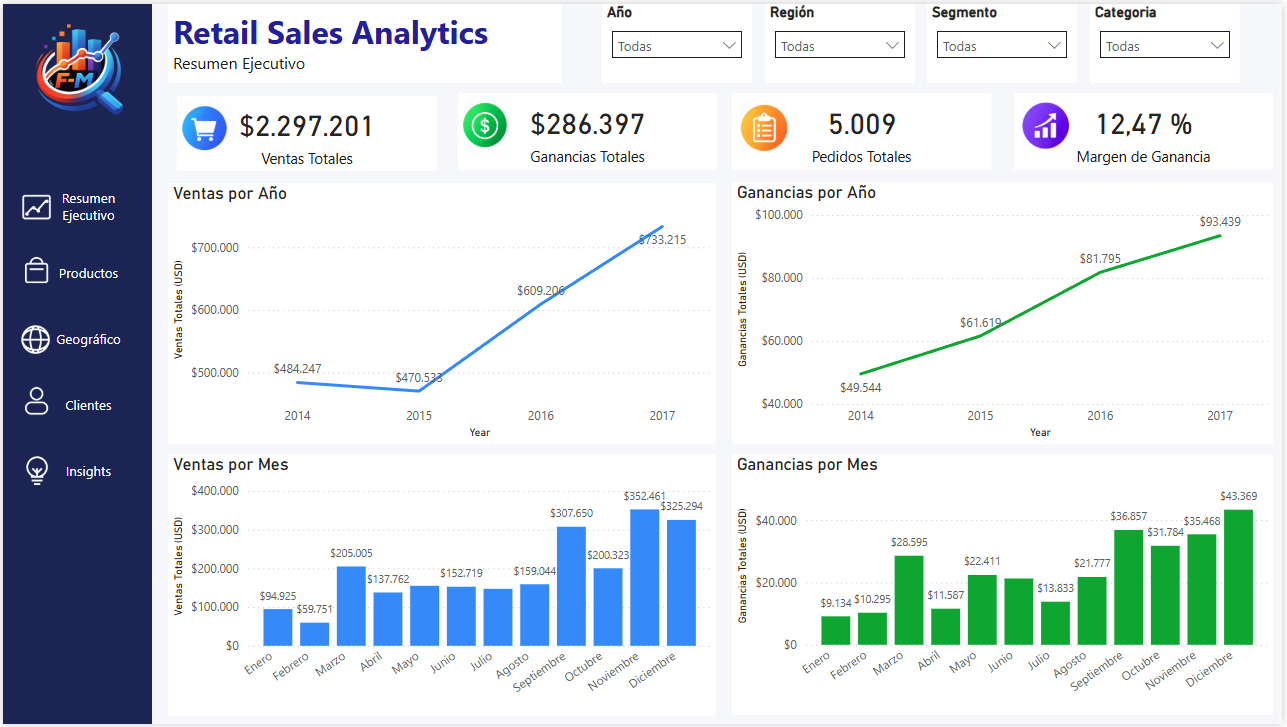Viewport: 1287px width, 727px height.
Task: Select the Noviembre profit bar $35.468
Action: point(1202,589)
